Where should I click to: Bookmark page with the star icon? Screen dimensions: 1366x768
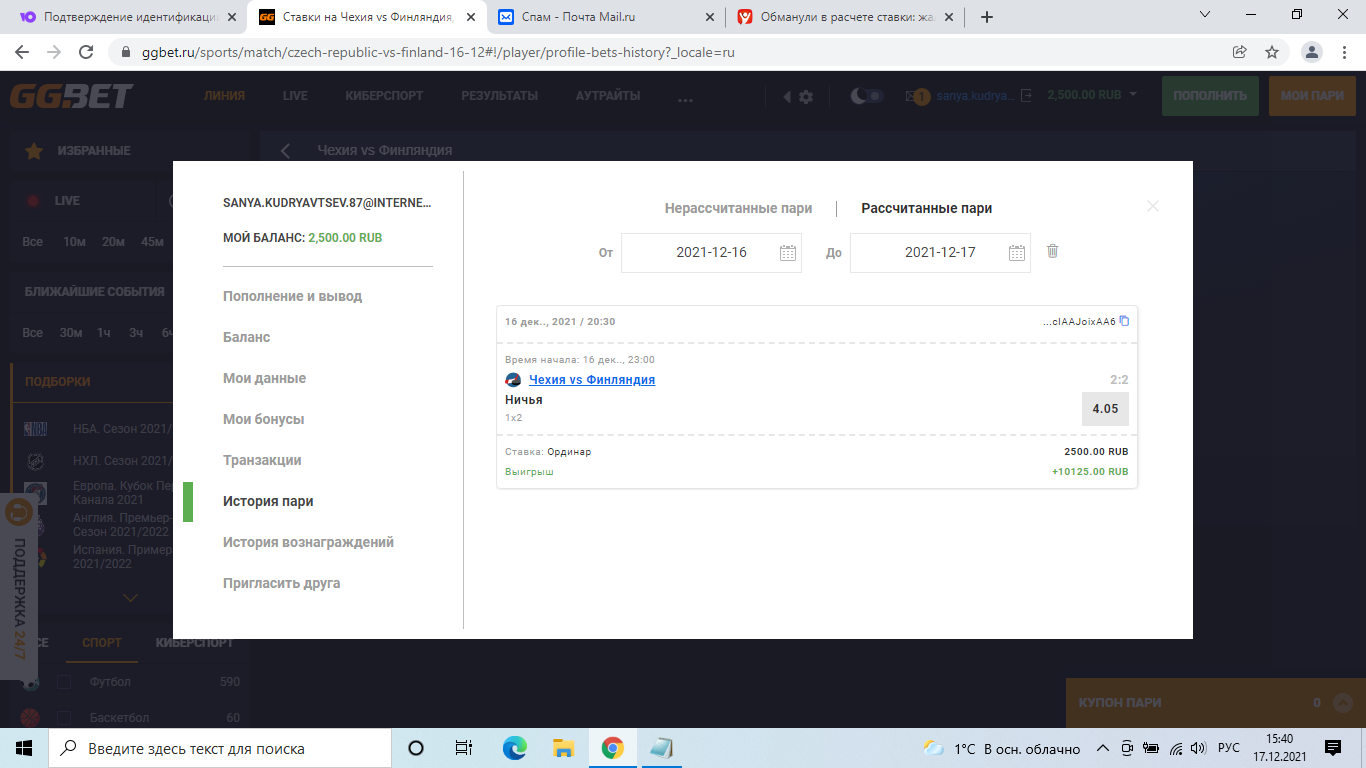(x=1272, y=52)
